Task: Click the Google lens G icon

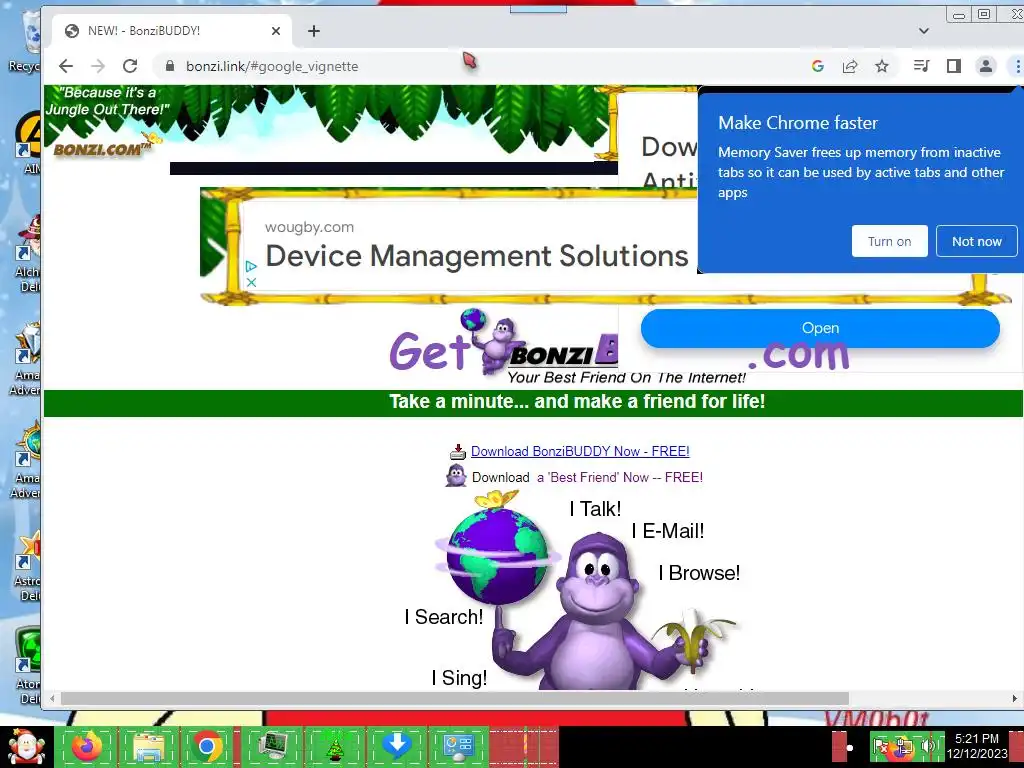Action: point(818,66)
